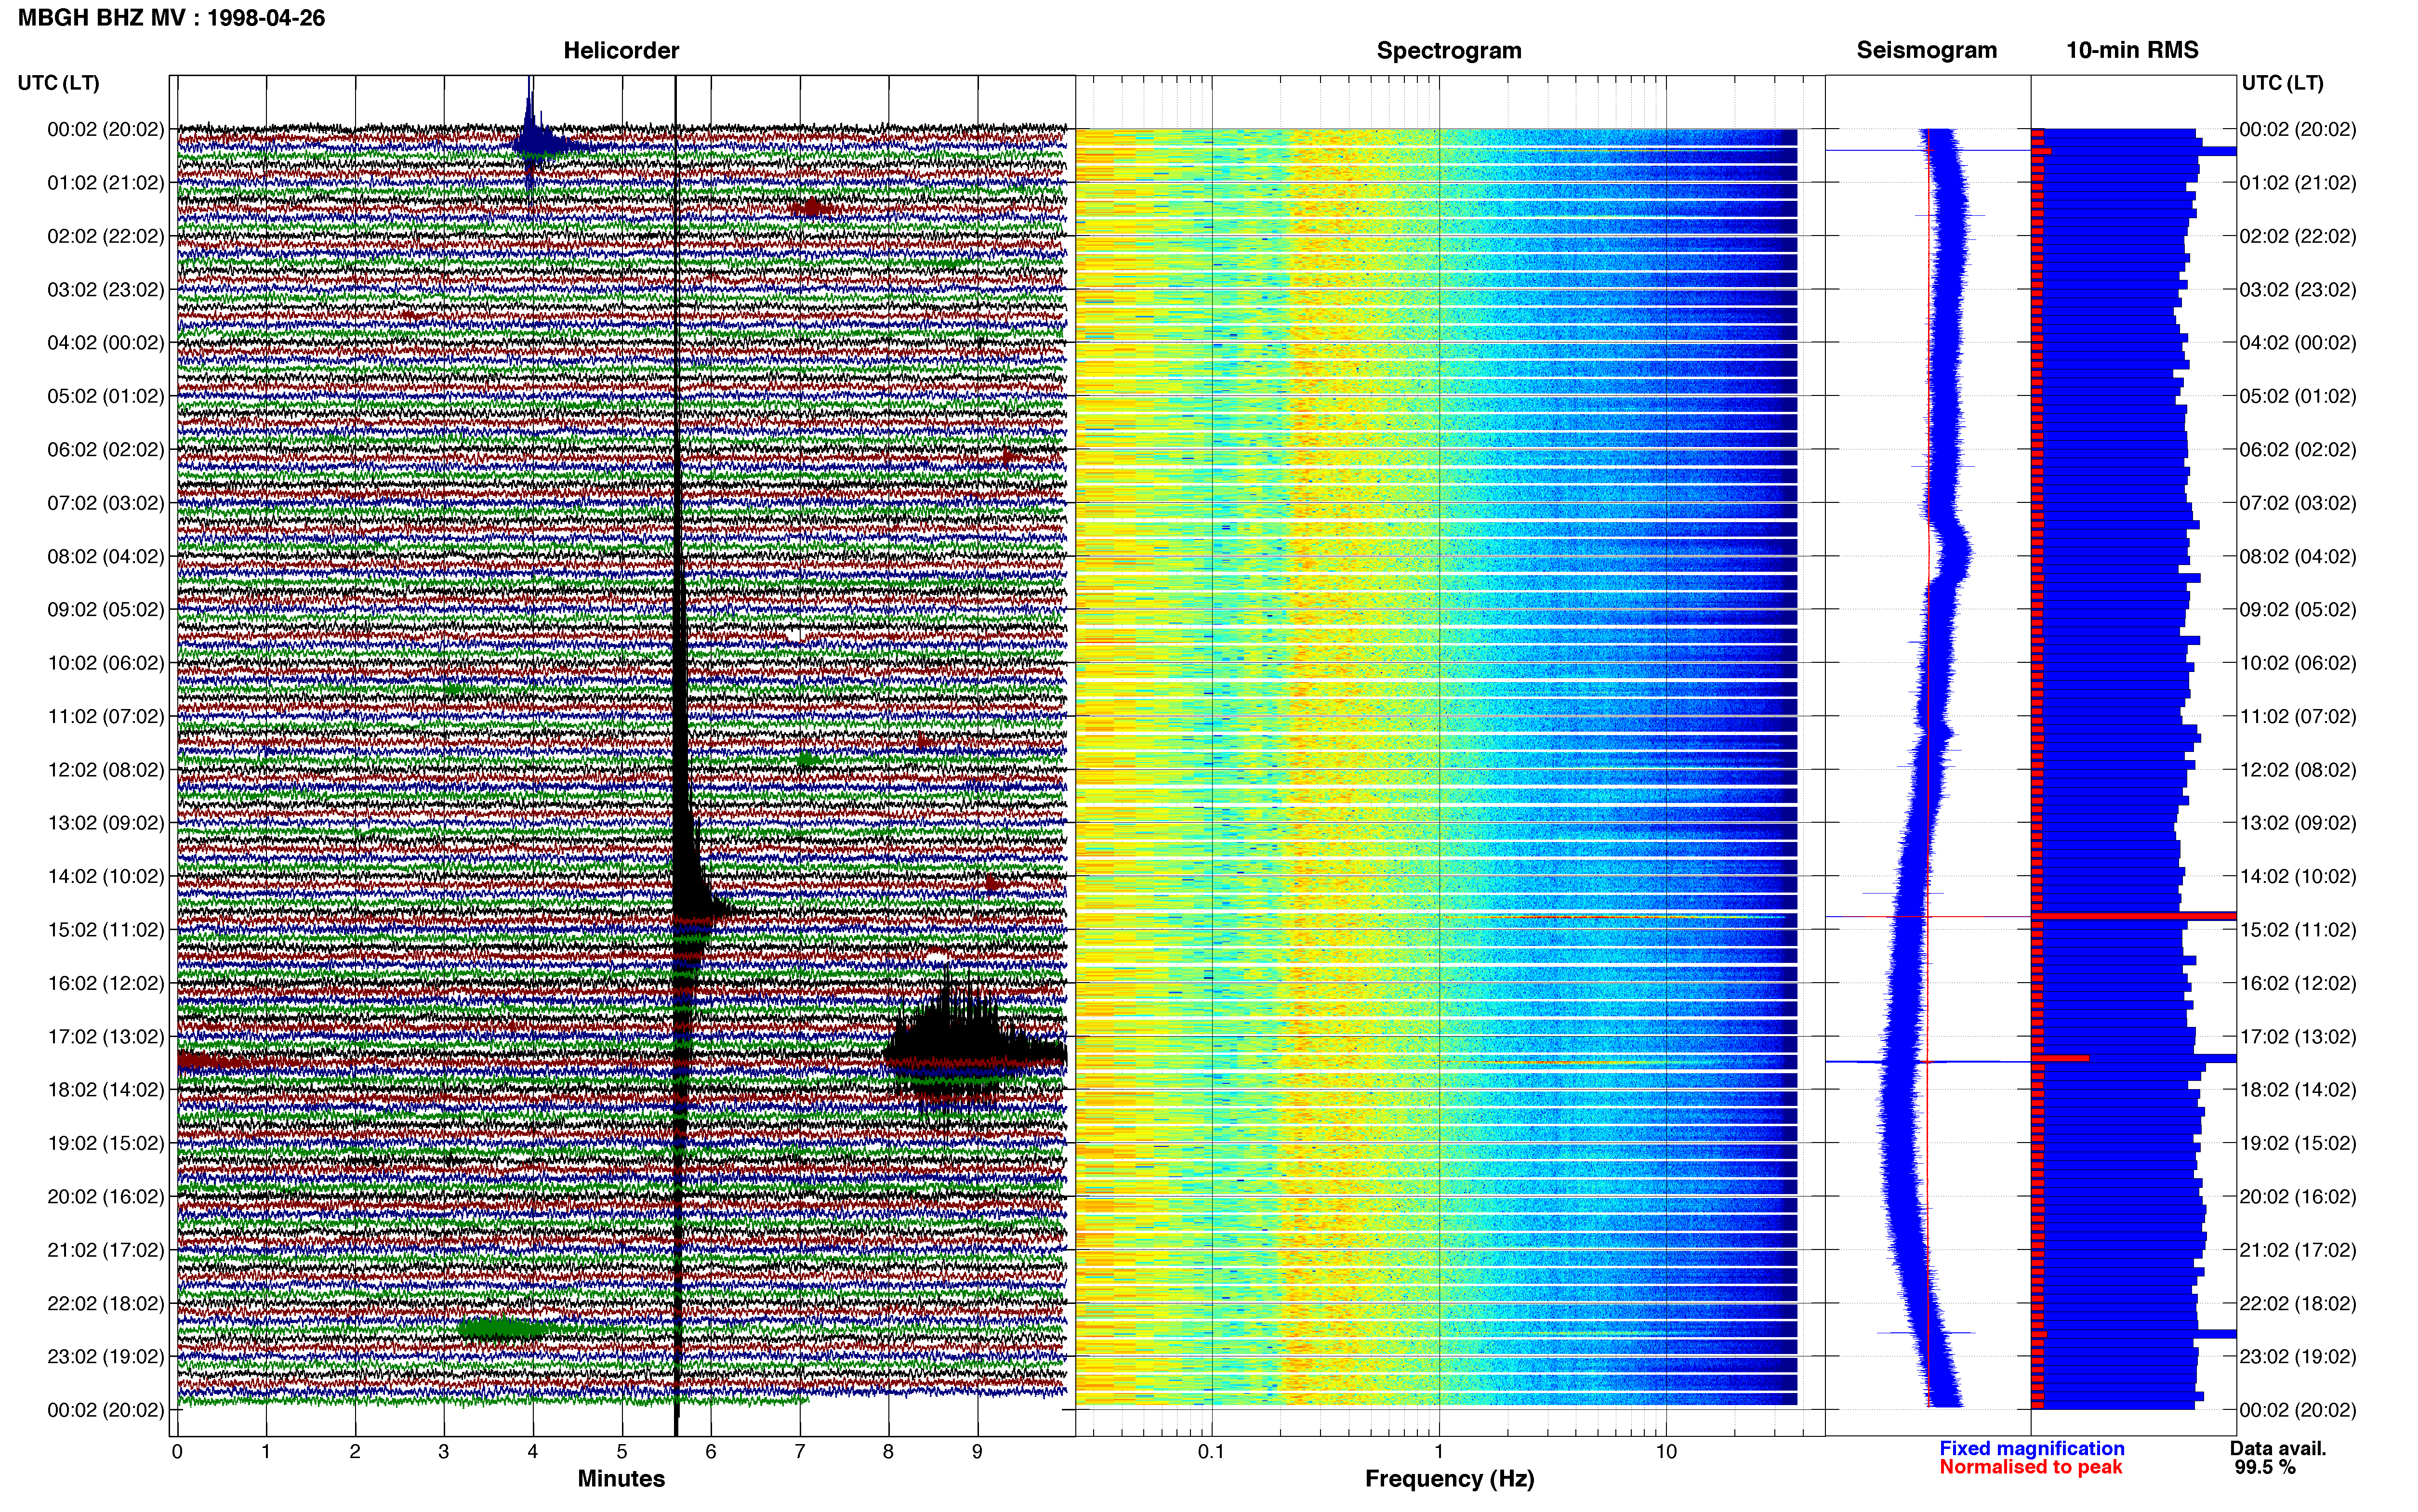Click the left time label '13:02 (09:02)'

105,822
